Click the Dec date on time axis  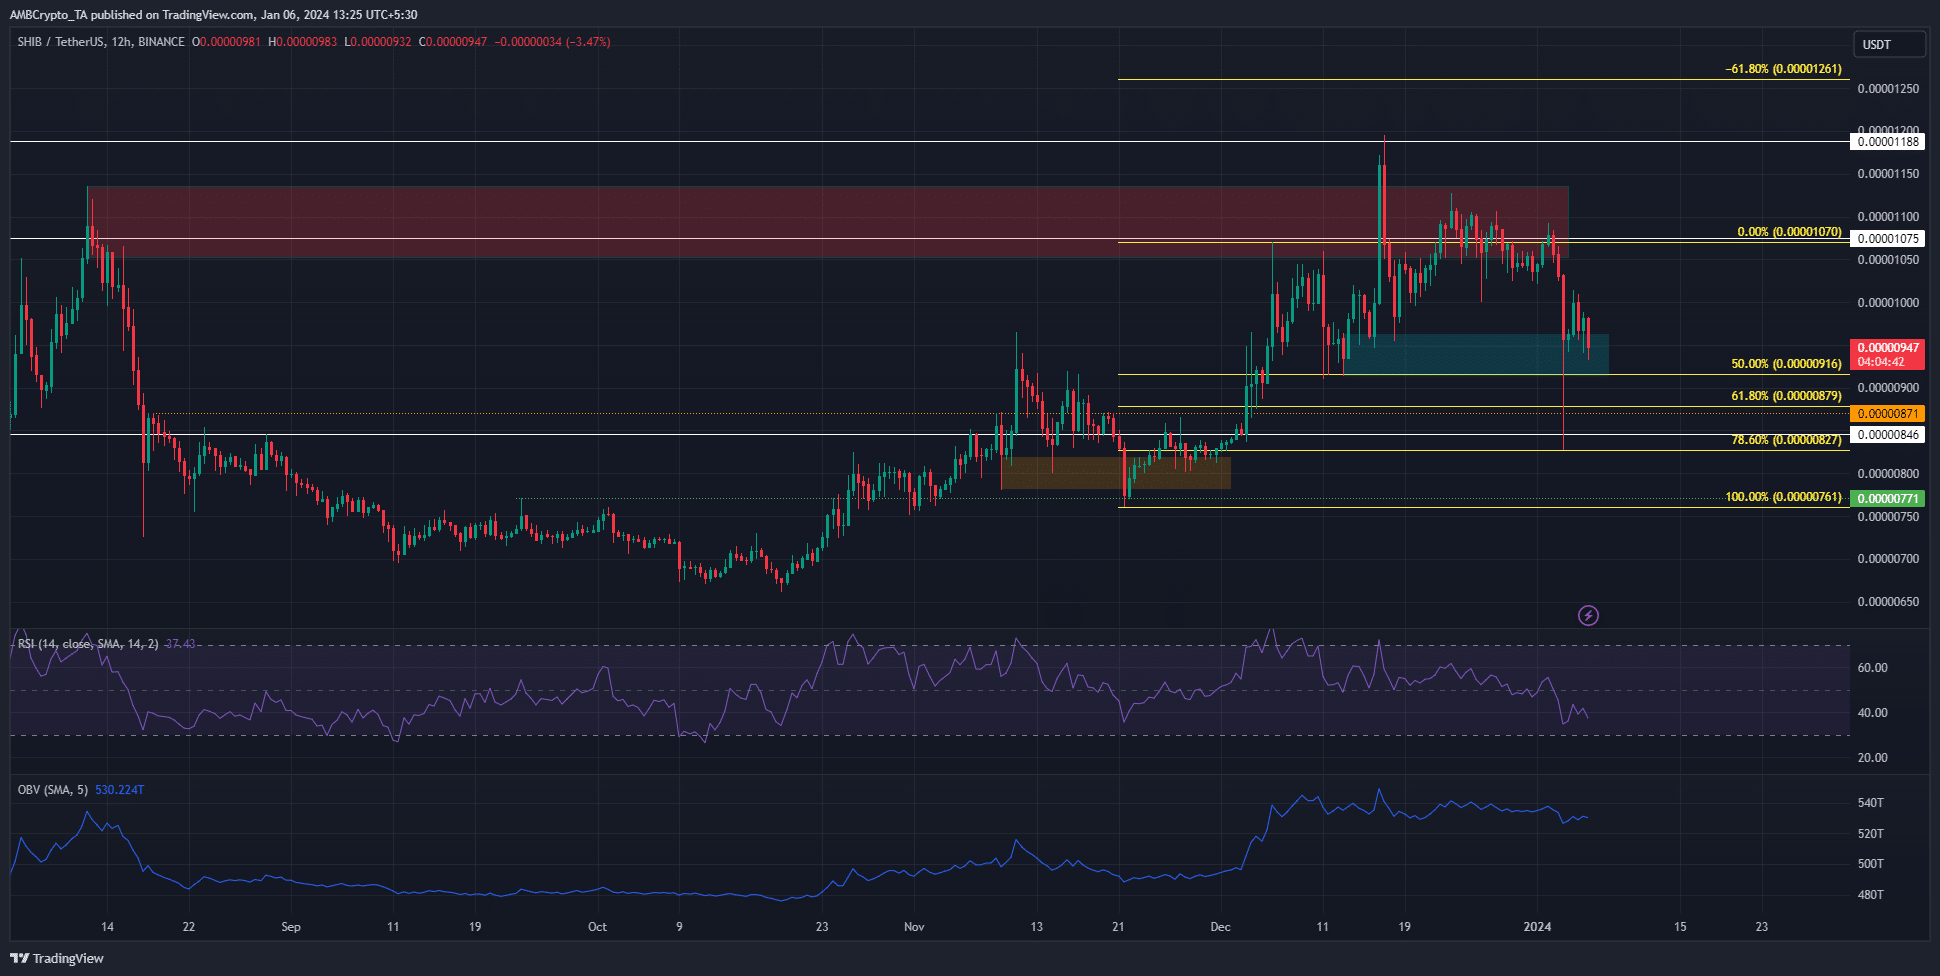coord(1220,927)
